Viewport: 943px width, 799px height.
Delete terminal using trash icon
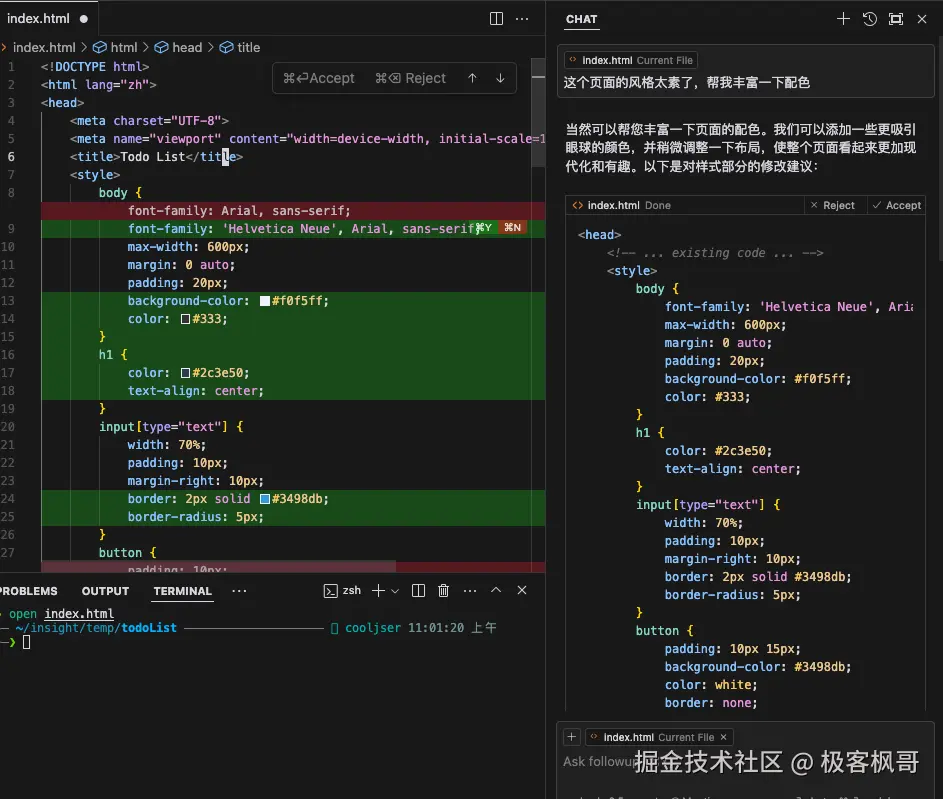tap(444, 591)
